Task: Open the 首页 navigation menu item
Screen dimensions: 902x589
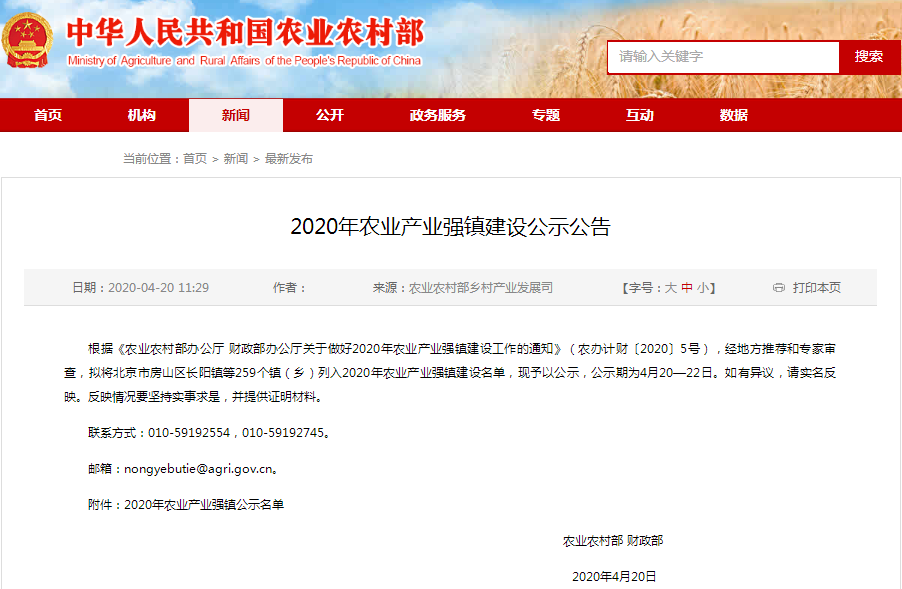Action: 47,115
